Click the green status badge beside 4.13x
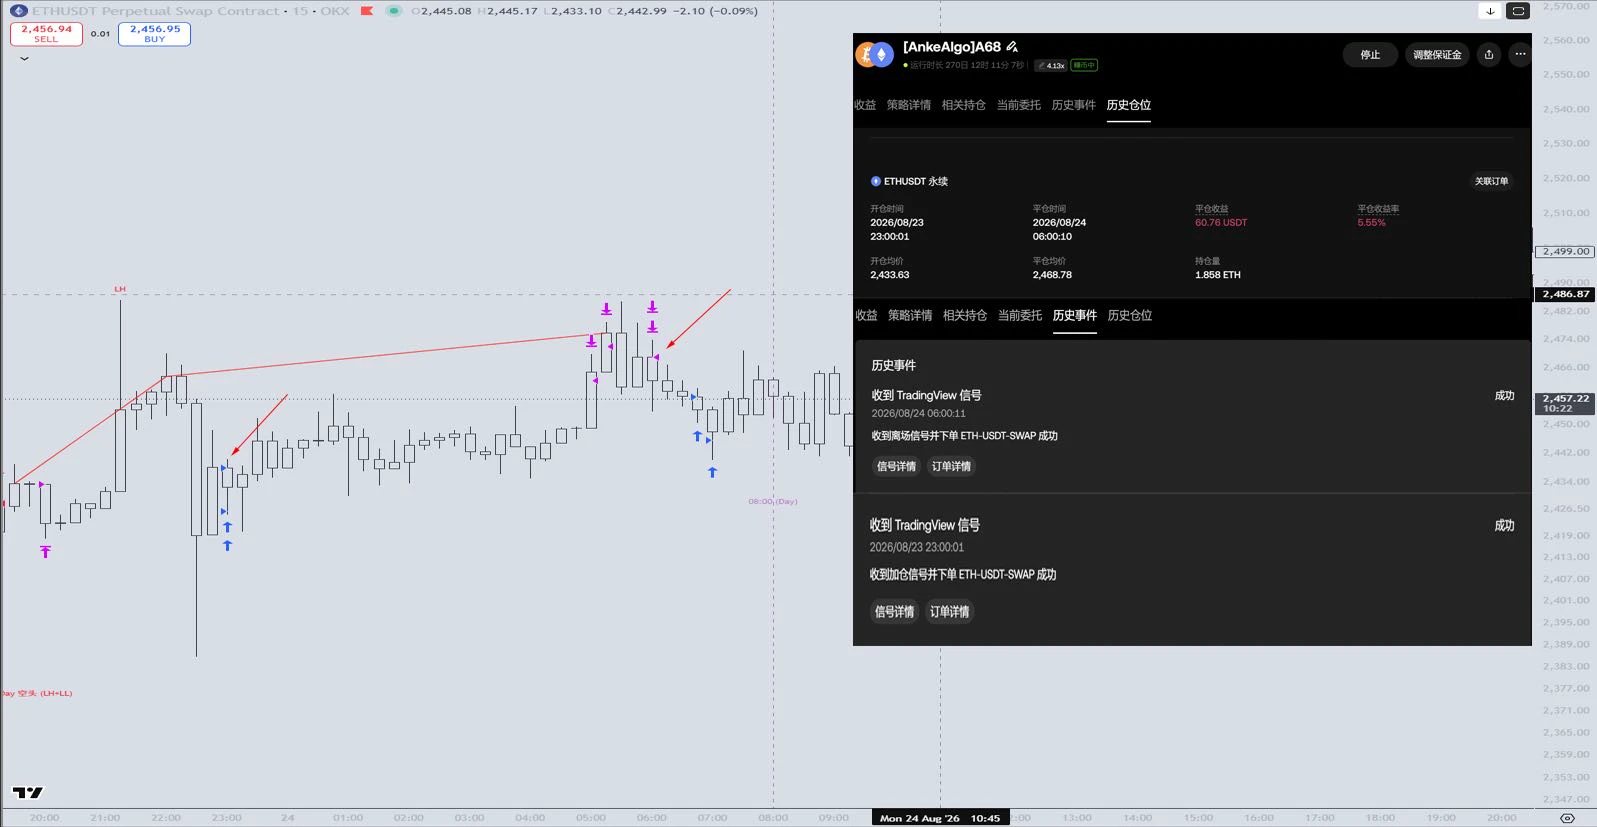Image resolution: width=1597 pixels, height=827 pixels. click(x=1084, y=66)
